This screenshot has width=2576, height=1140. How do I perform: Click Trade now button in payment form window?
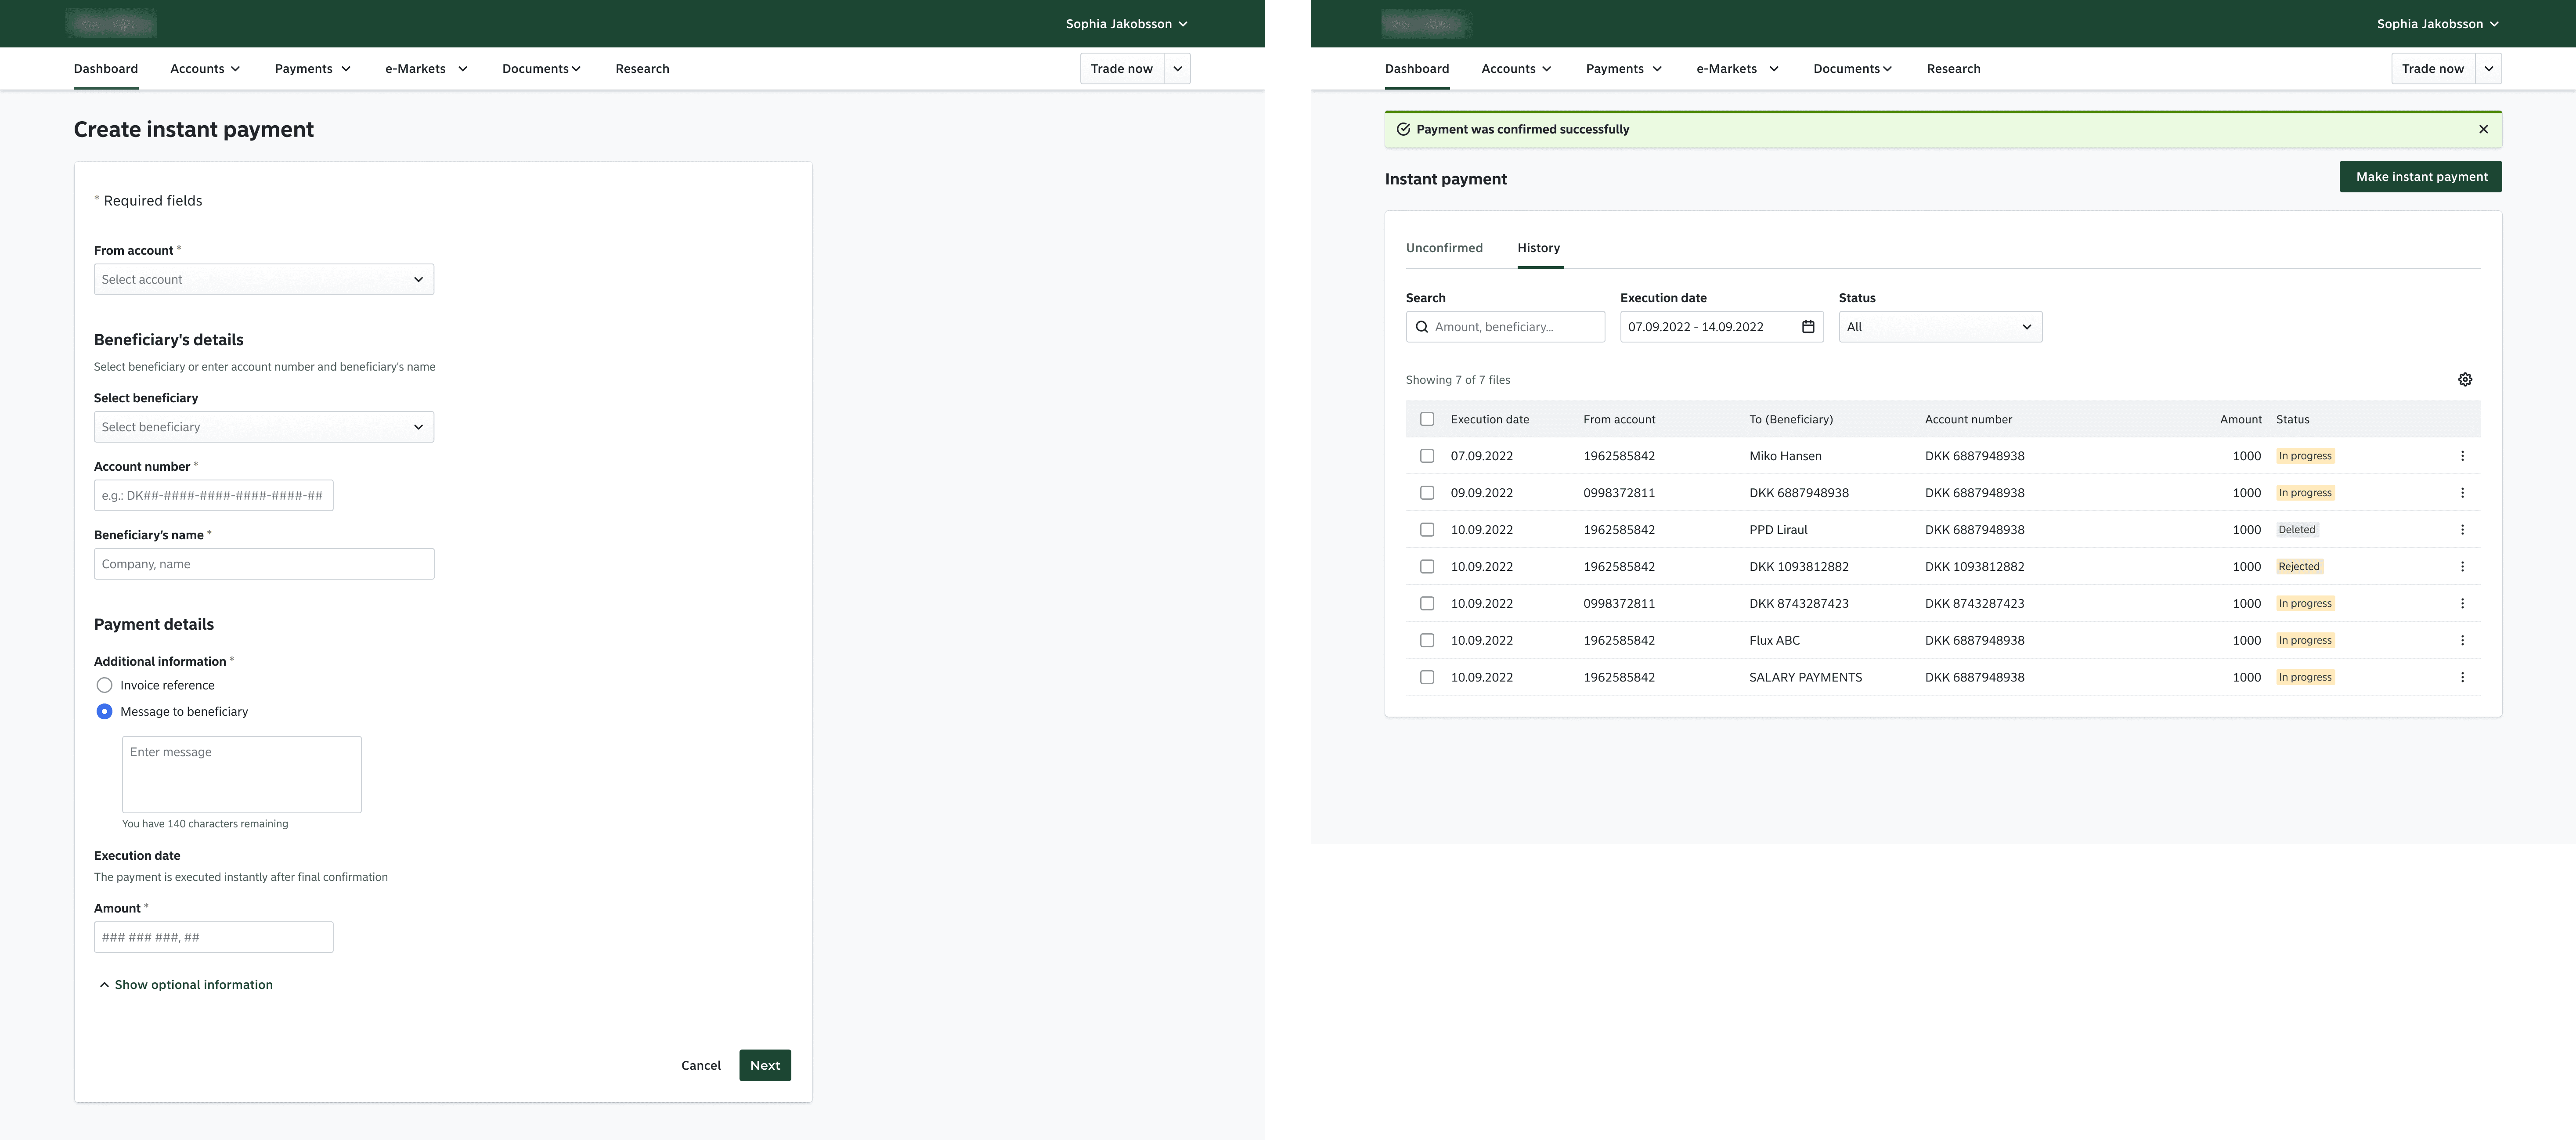(1122, 69)
